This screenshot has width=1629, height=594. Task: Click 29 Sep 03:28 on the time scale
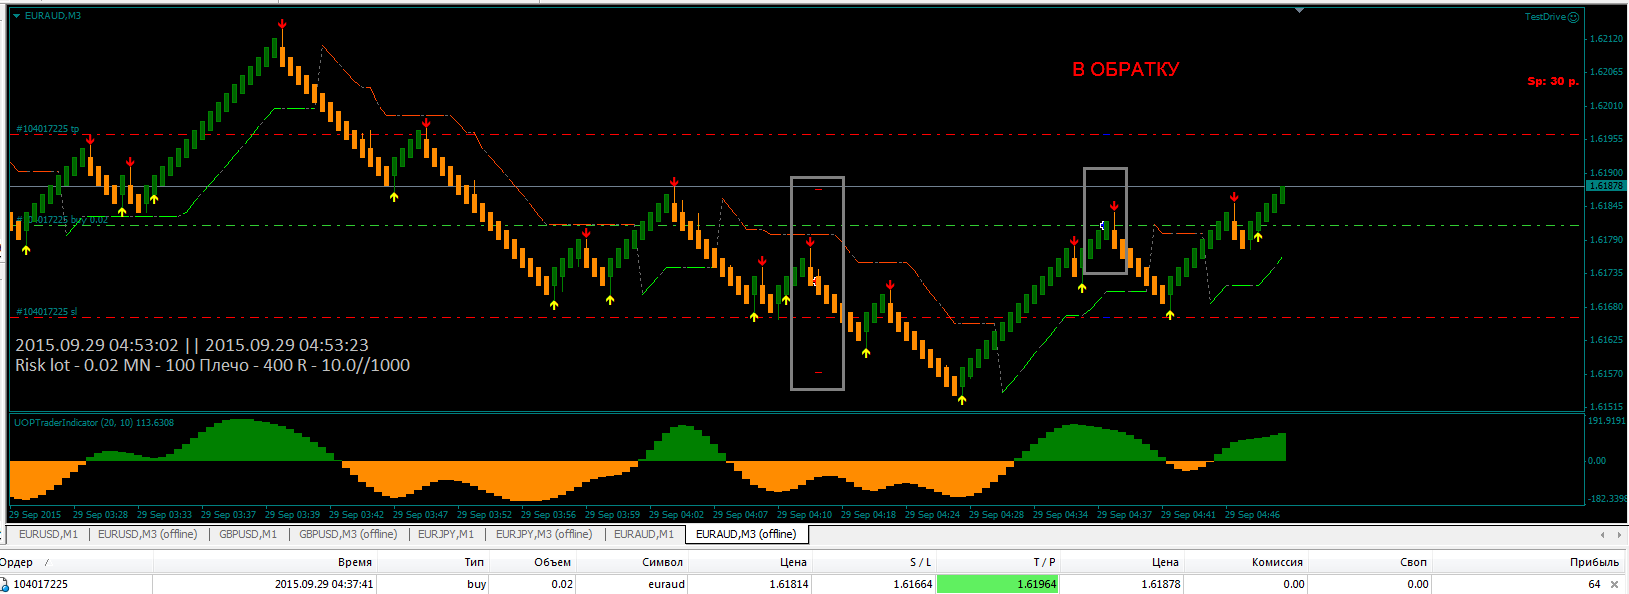100,515
